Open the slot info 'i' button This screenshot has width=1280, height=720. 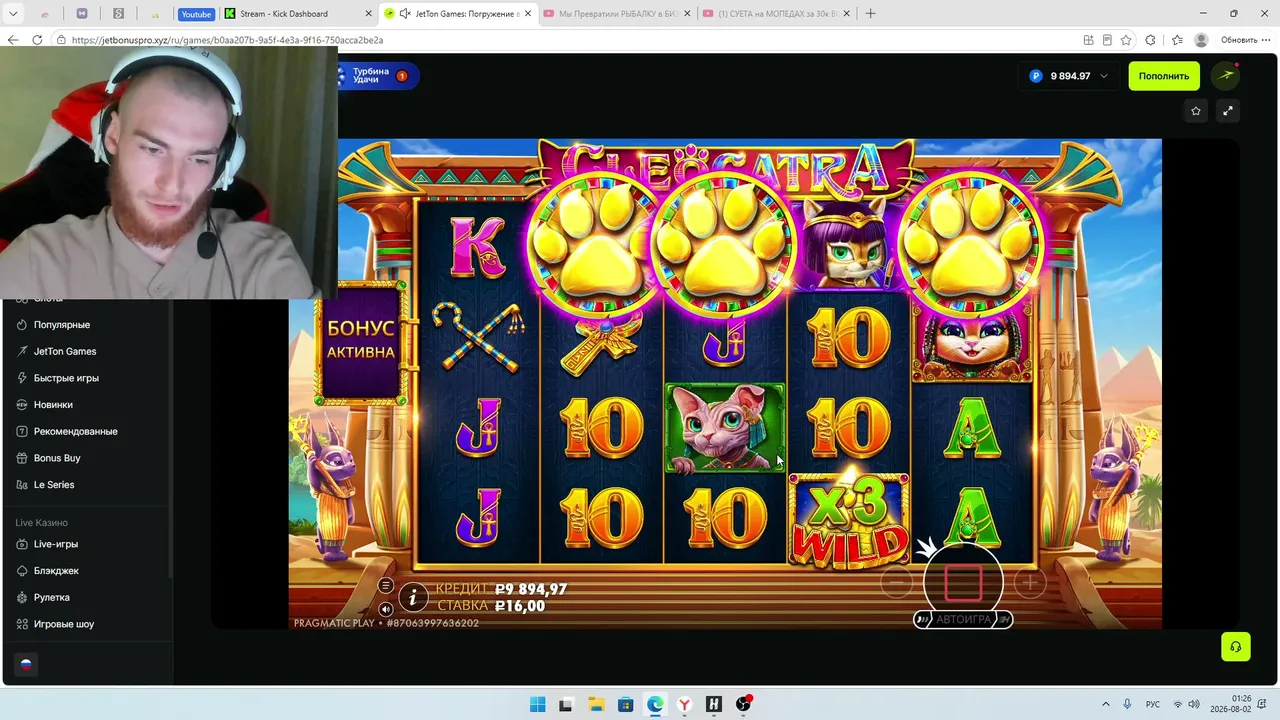[413, 597]
